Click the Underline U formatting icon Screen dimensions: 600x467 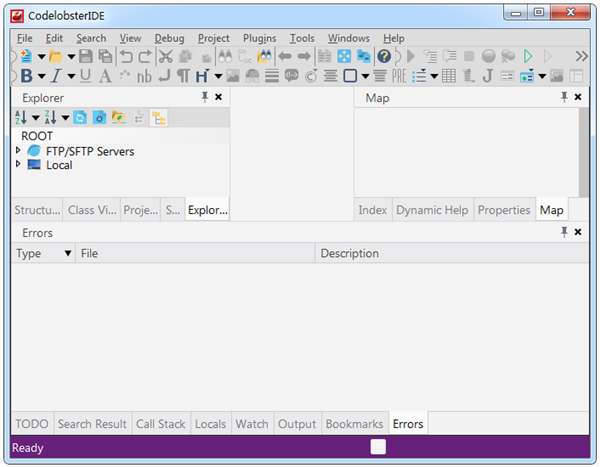[x=86, y=76]
